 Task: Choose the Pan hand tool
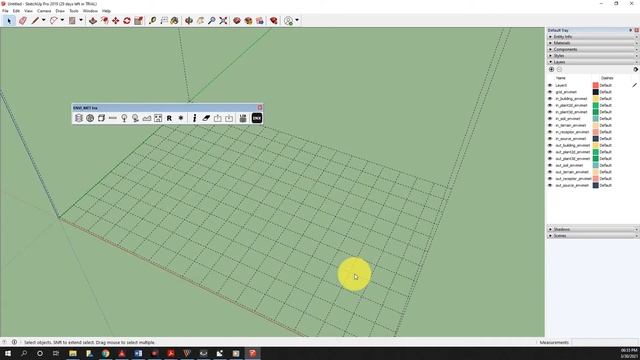click(x=200, y=20)
